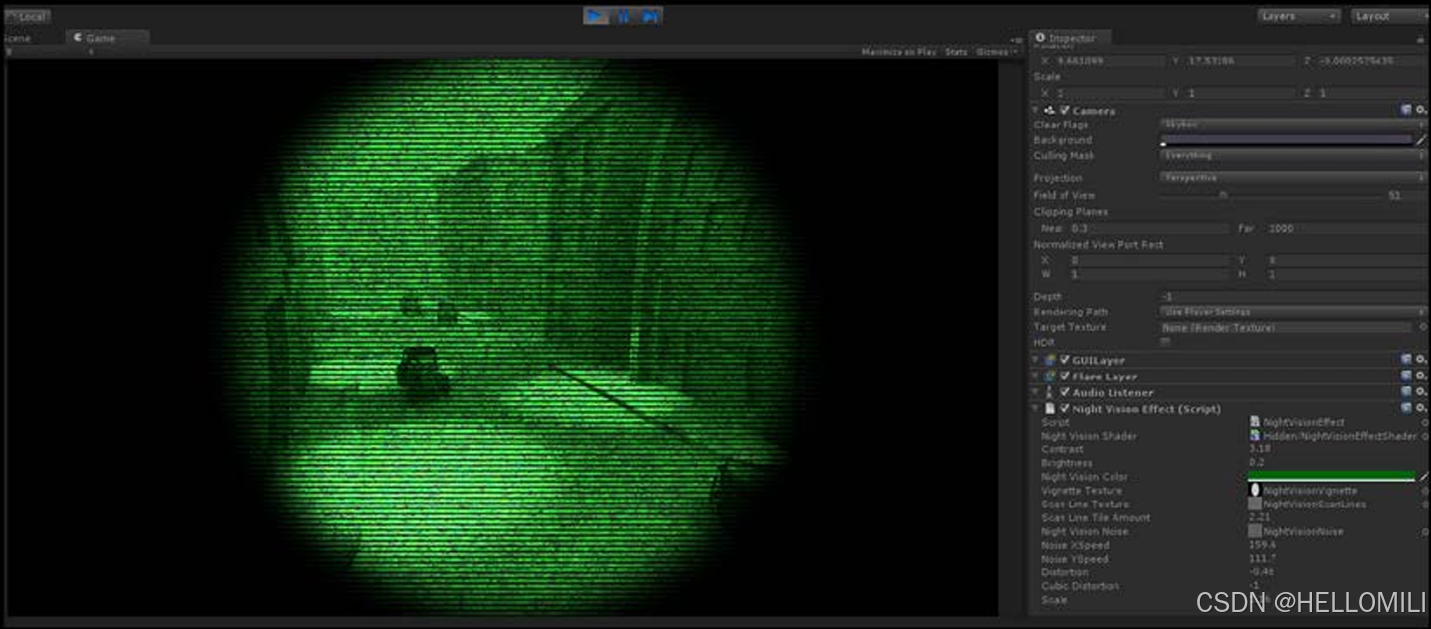The height and width of the screenshot is (629, 1431).
Task: Disable the Night Vision Effect checkbox
Action: pyautogui.click(x=1065, y=408)
